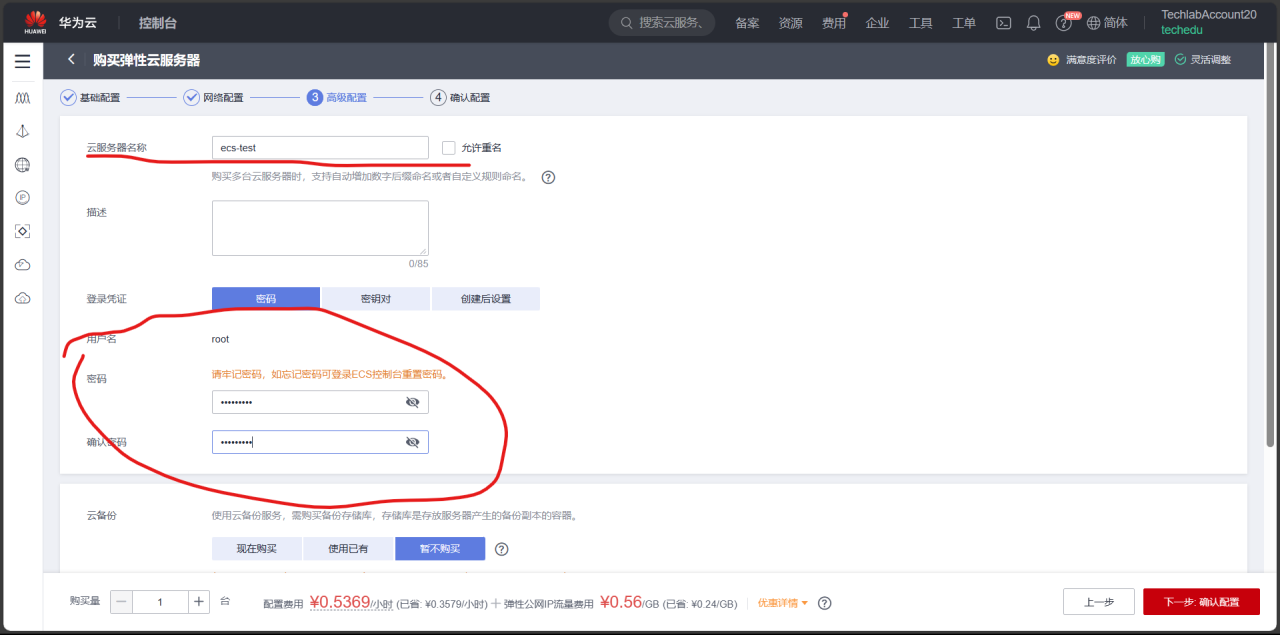Select 密钥对 as login credential
The height and width of the screenshot is (635, 1280).
click(375, 298)
